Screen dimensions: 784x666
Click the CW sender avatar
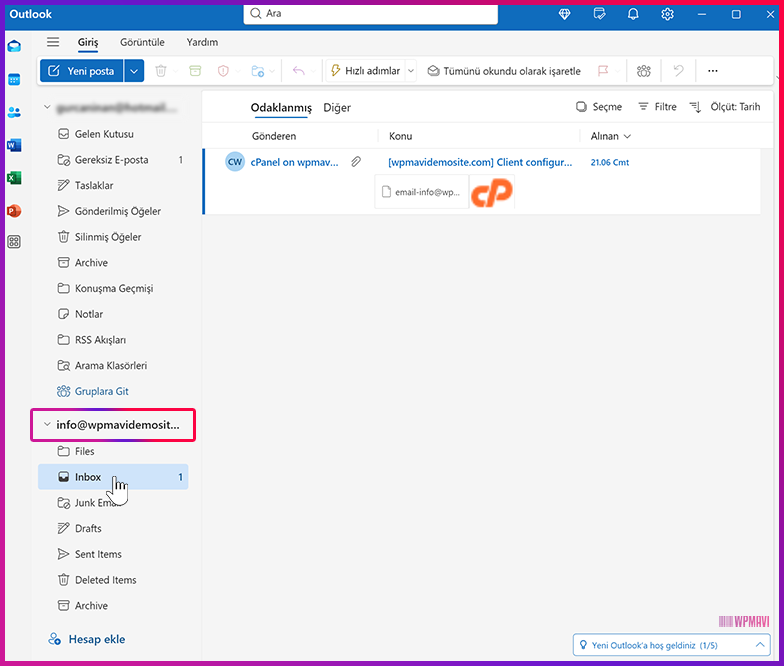[x=234, y=162]
